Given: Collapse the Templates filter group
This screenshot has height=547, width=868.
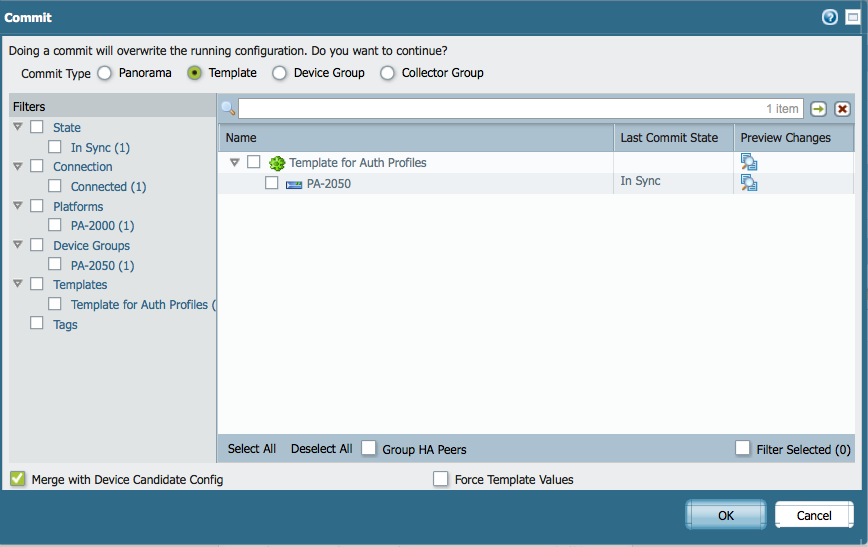Looking at the screenshot, I should click(x=18, y=283).
